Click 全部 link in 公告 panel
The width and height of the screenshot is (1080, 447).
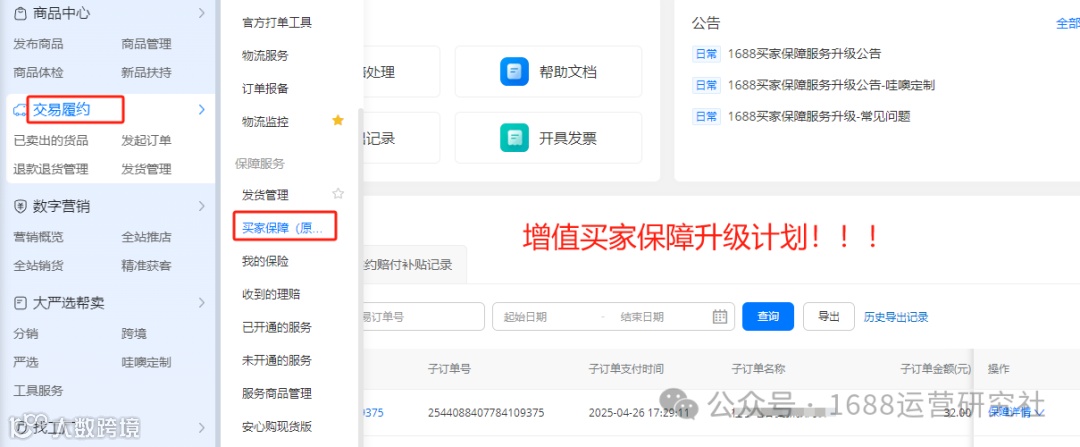pyautogui.click(x=1068, y=24)
